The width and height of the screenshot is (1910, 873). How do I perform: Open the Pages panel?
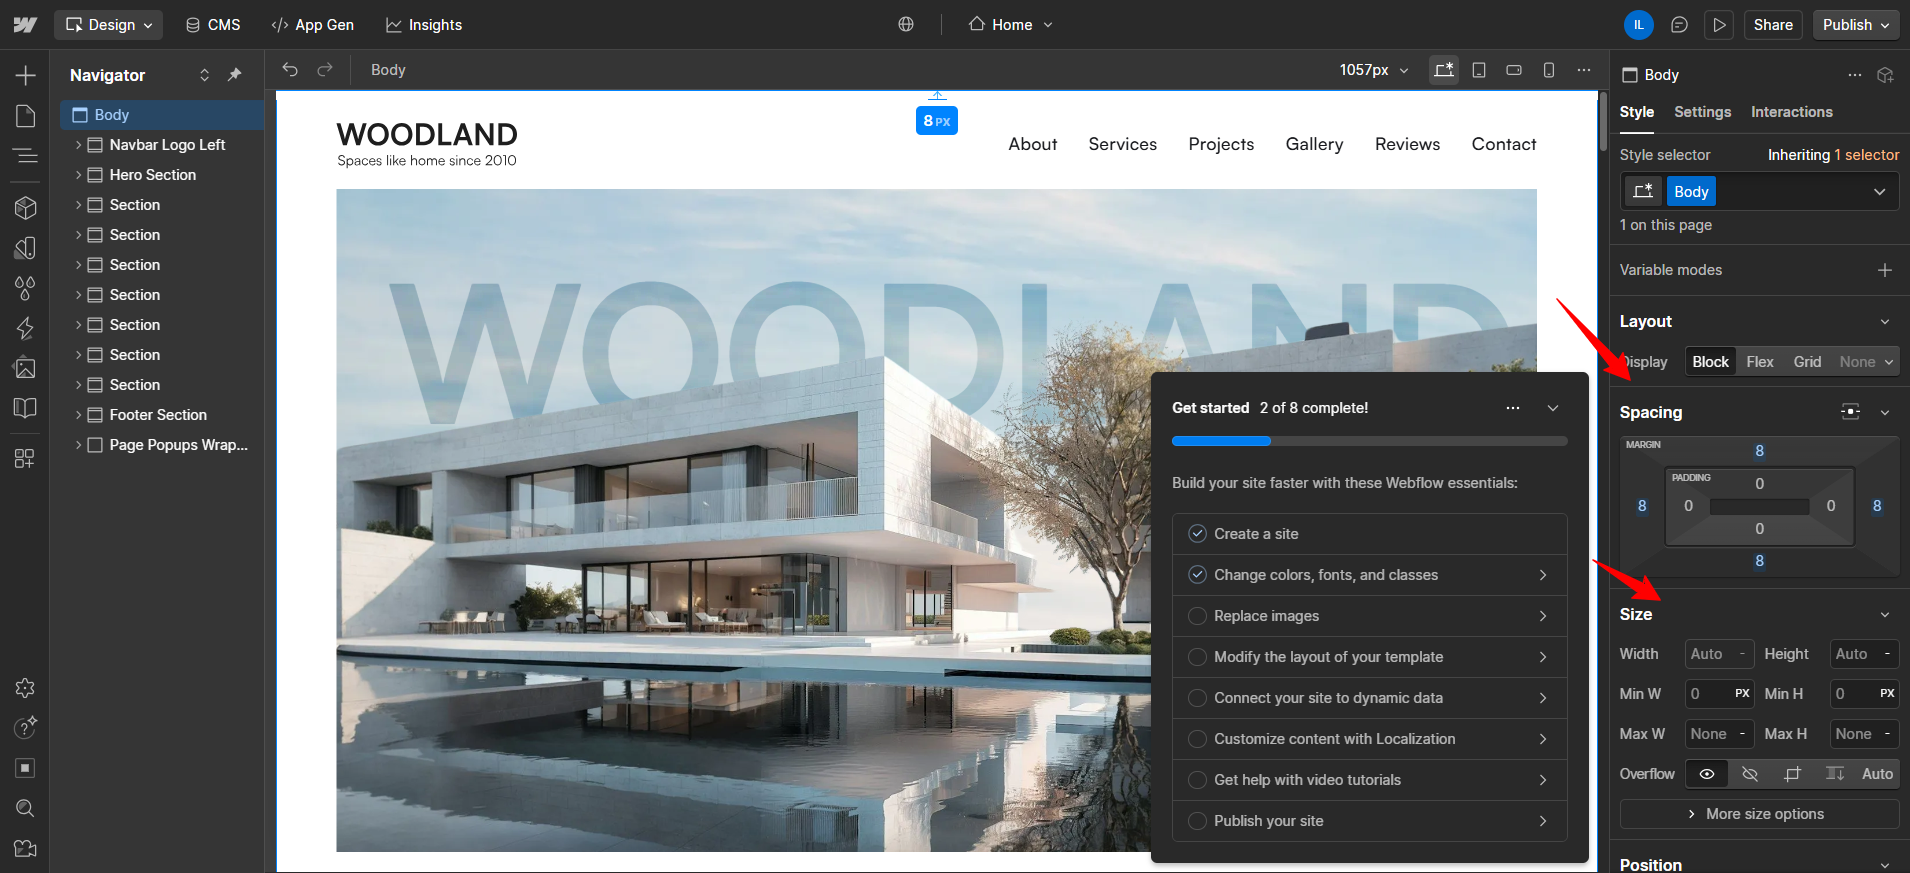click(x=25, y=116)
